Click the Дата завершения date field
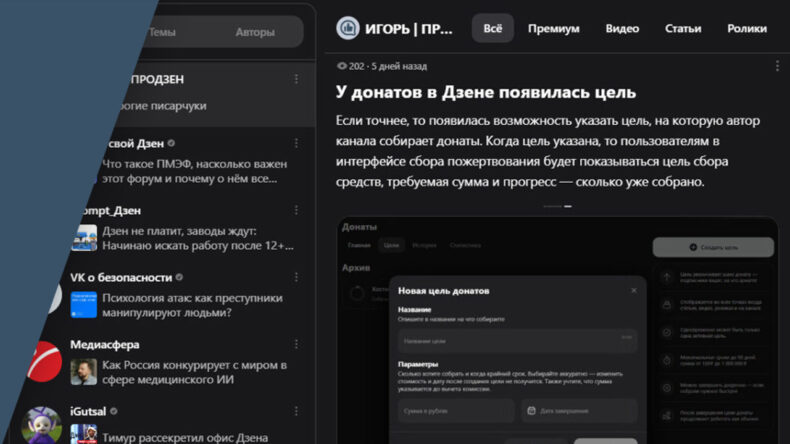Image resolution: width=790 pixels, height=444 pixels. pos(579,411)
